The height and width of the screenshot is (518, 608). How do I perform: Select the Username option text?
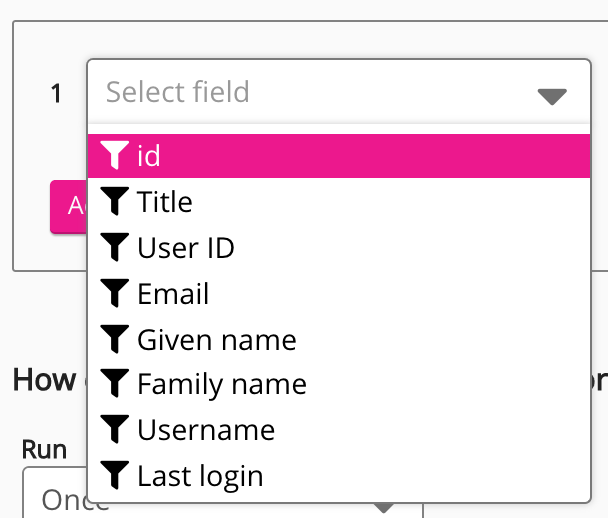206,430
